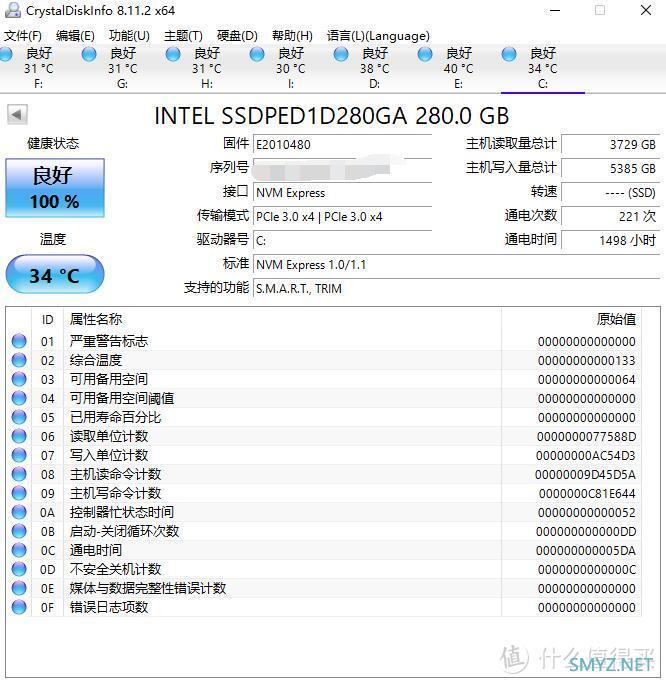Open the 主题(T) menu
This screenshot has width=666, height=684.
[183, 36]
